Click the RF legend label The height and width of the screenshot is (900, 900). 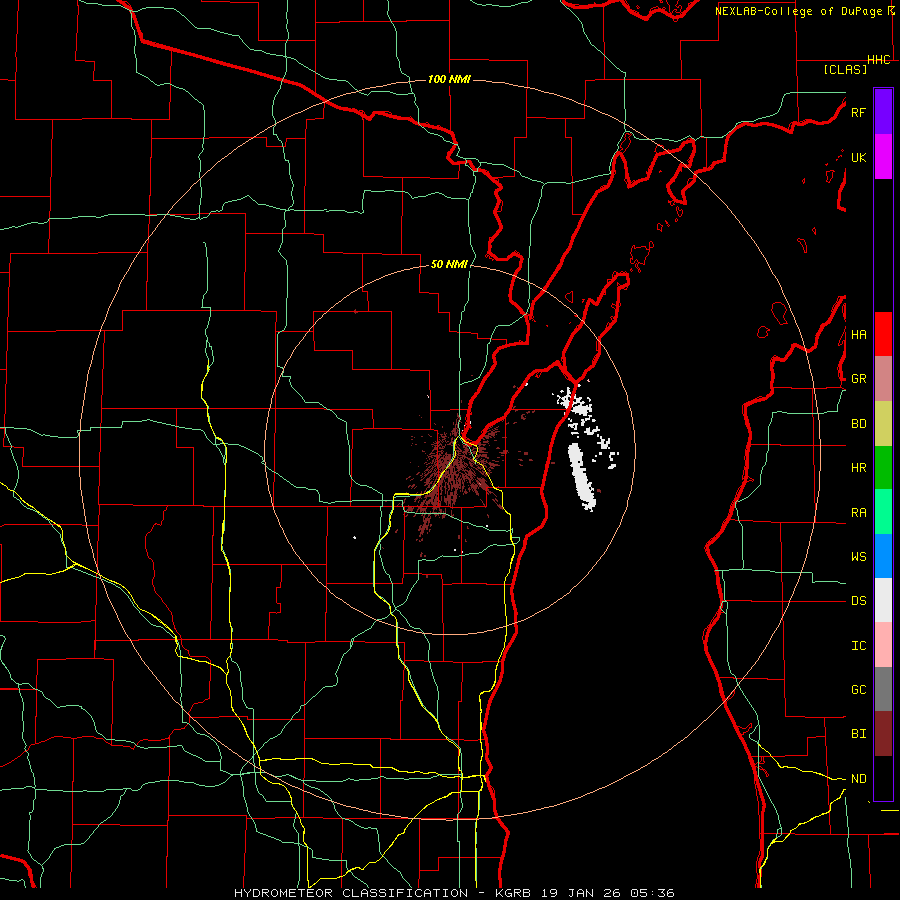[858, 112]
